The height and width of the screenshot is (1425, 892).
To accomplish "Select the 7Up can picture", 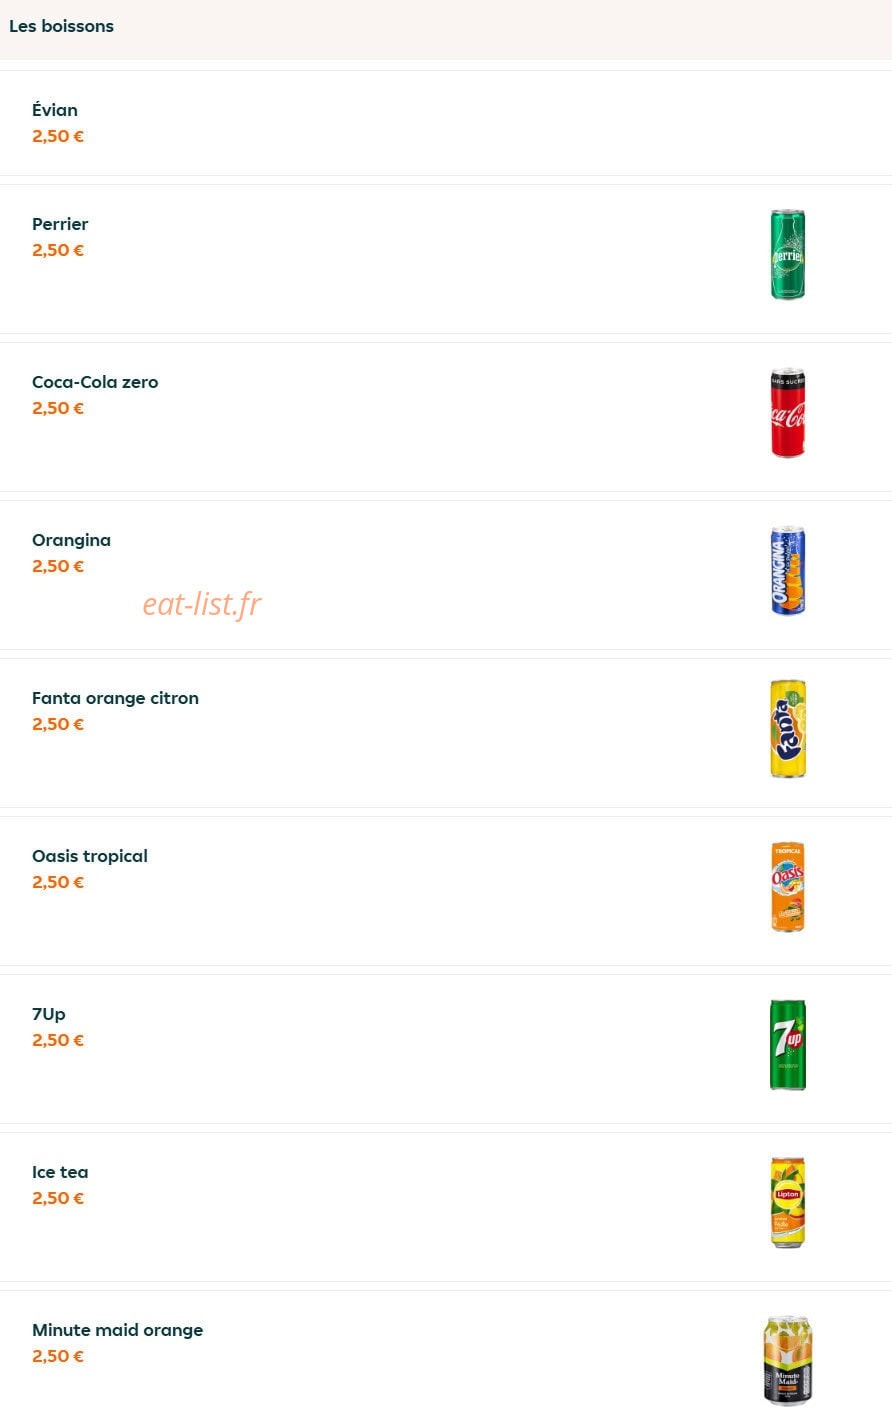I will pos(788,1044).
